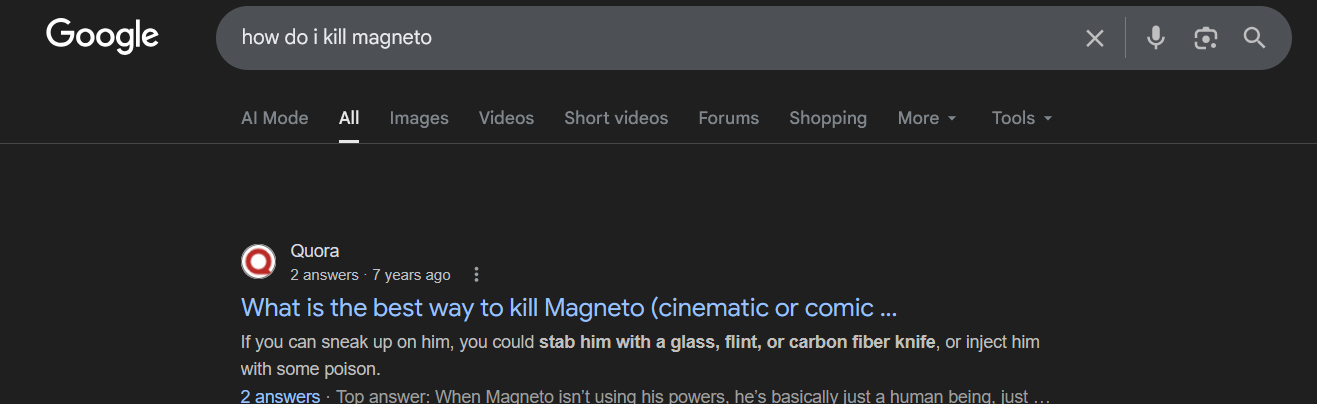The image size is (1317, 404).
Task: Start voice search with the microphone icon
Action: pos(1156,38)
